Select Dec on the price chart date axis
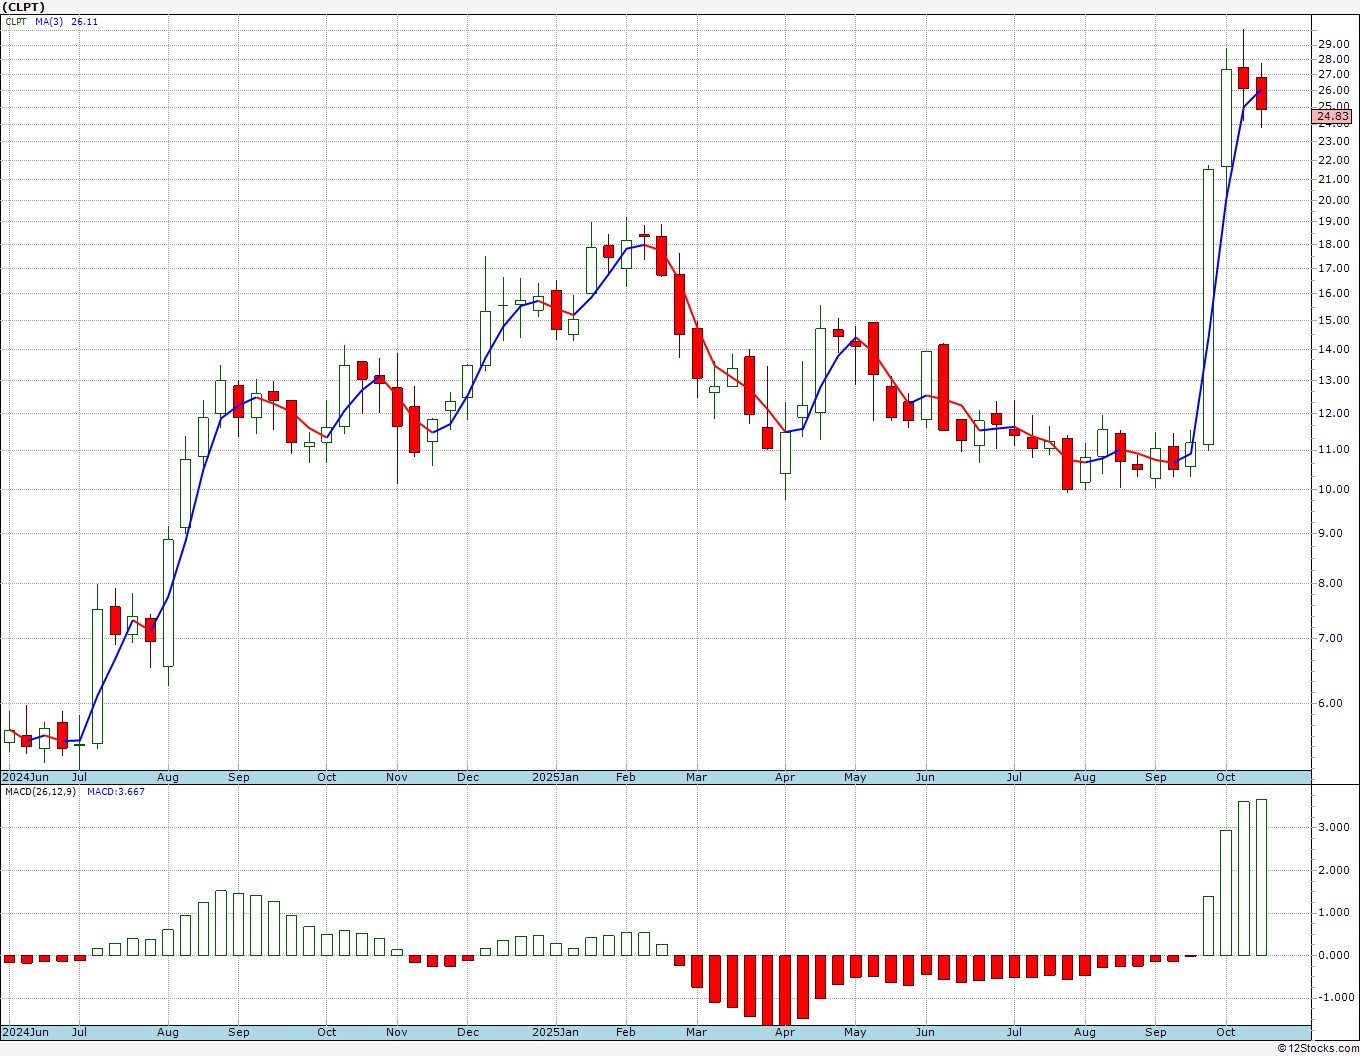 tap(468, 777)
